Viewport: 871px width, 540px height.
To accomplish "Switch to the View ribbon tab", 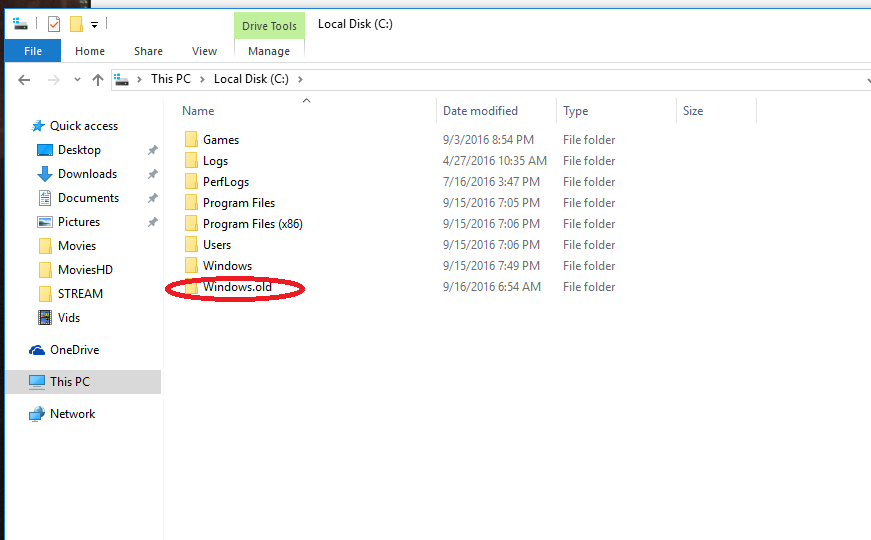I will pyautogui.click(x=204, y=51).
